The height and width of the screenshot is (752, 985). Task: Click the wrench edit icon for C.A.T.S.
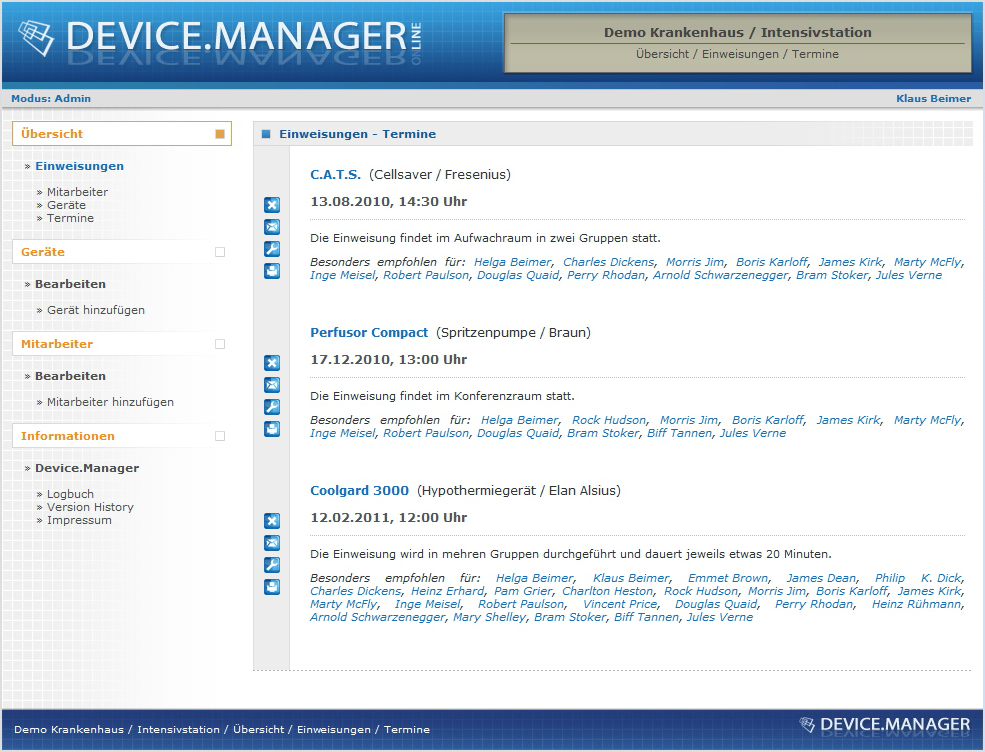point(272,249)
